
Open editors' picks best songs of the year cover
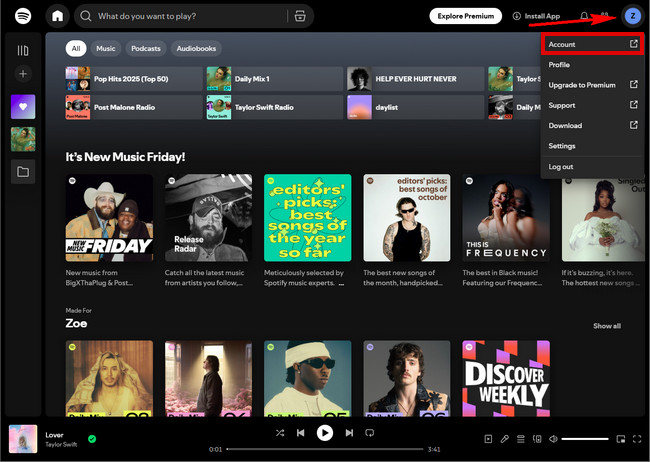(308, 218)
